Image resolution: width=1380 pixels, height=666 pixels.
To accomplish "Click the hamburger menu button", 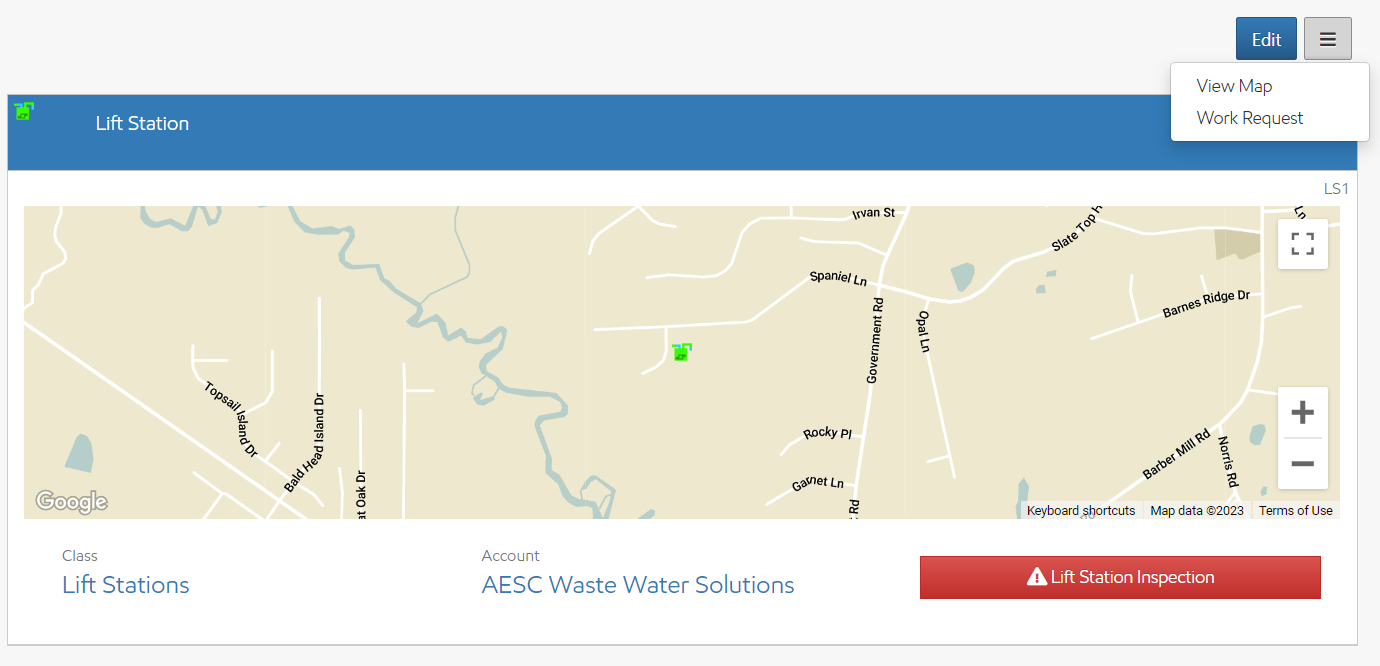I will 1327,39.
